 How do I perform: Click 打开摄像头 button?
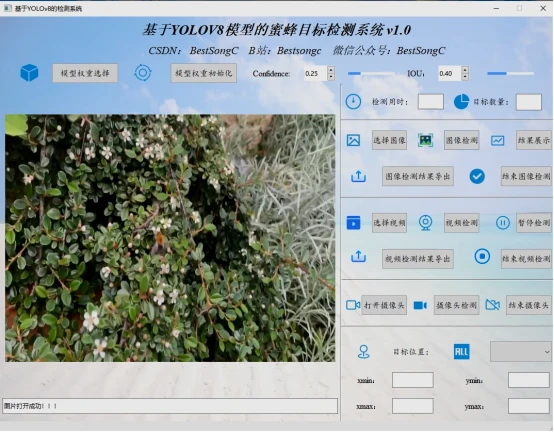pos(384,305)
